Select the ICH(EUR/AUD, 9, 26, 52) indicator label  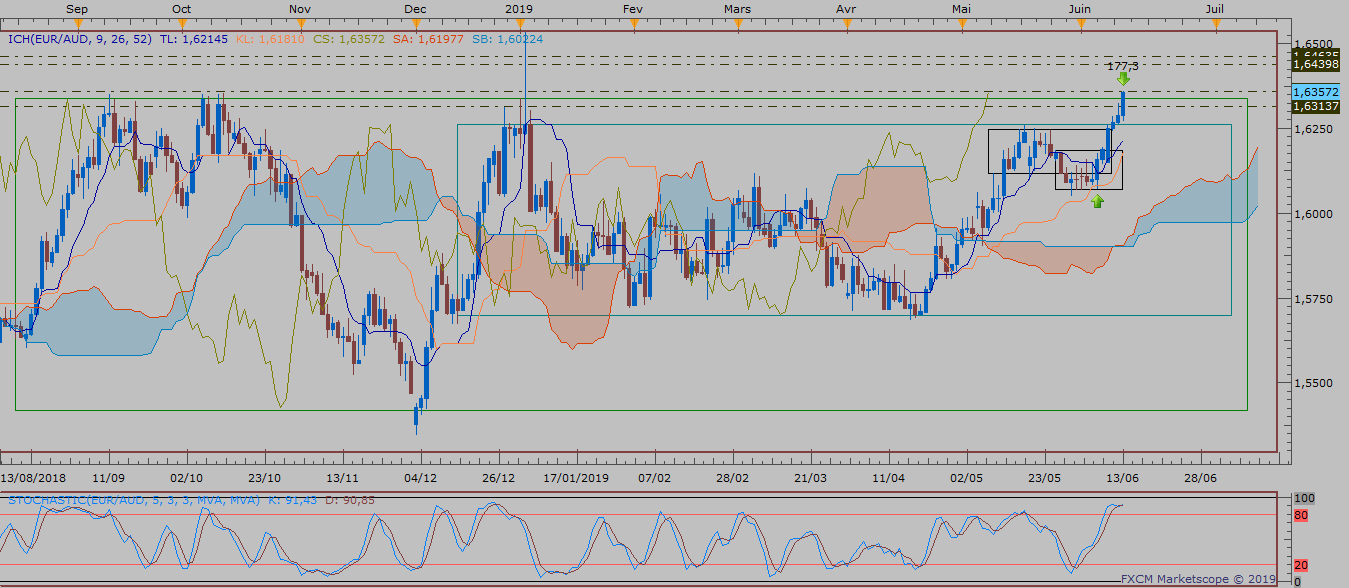(80, 39)
